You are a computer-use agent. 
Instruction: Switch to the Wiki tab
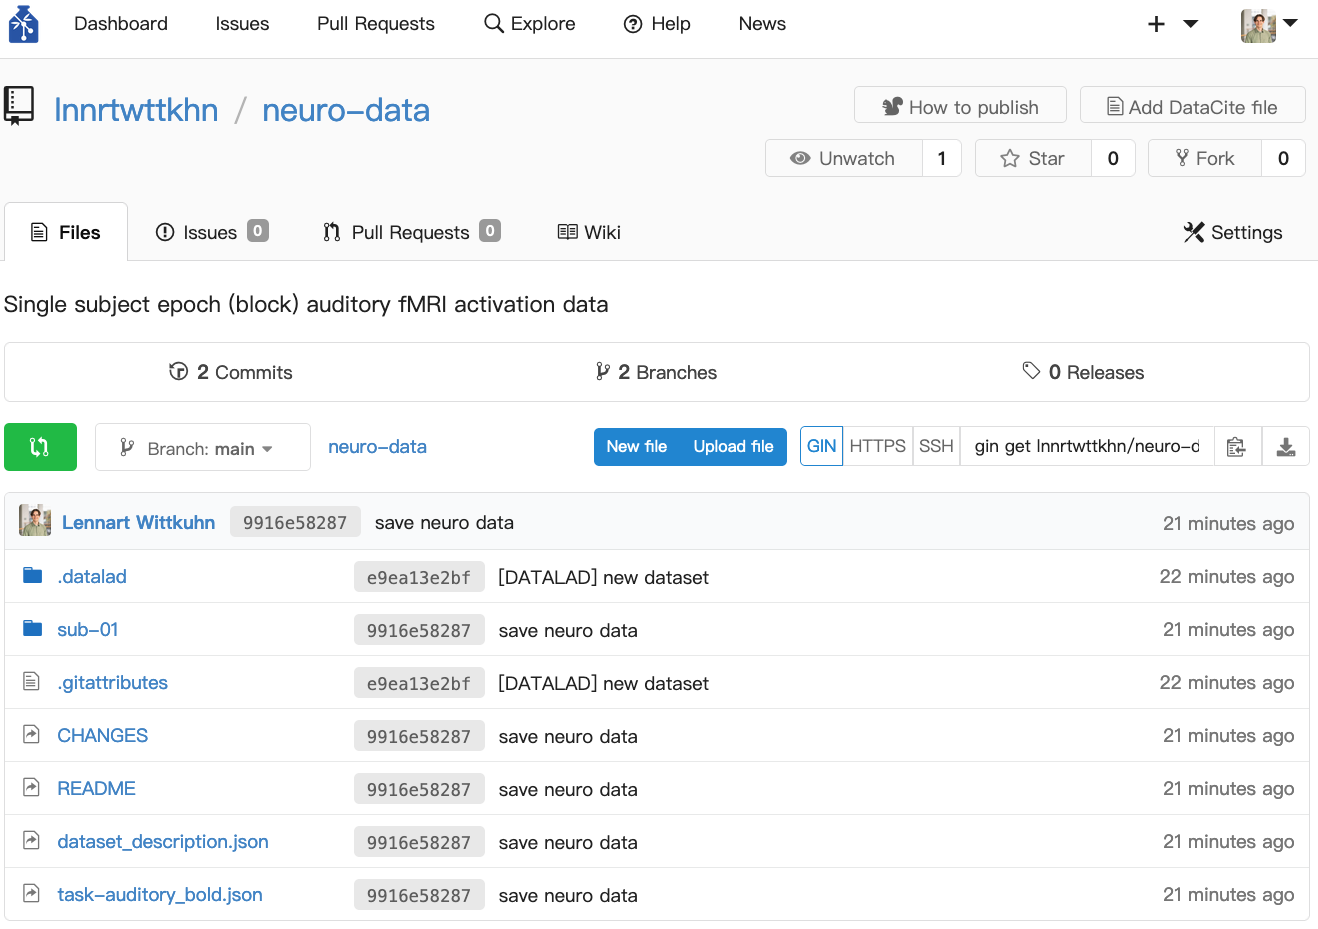click(x=589, y=233)
